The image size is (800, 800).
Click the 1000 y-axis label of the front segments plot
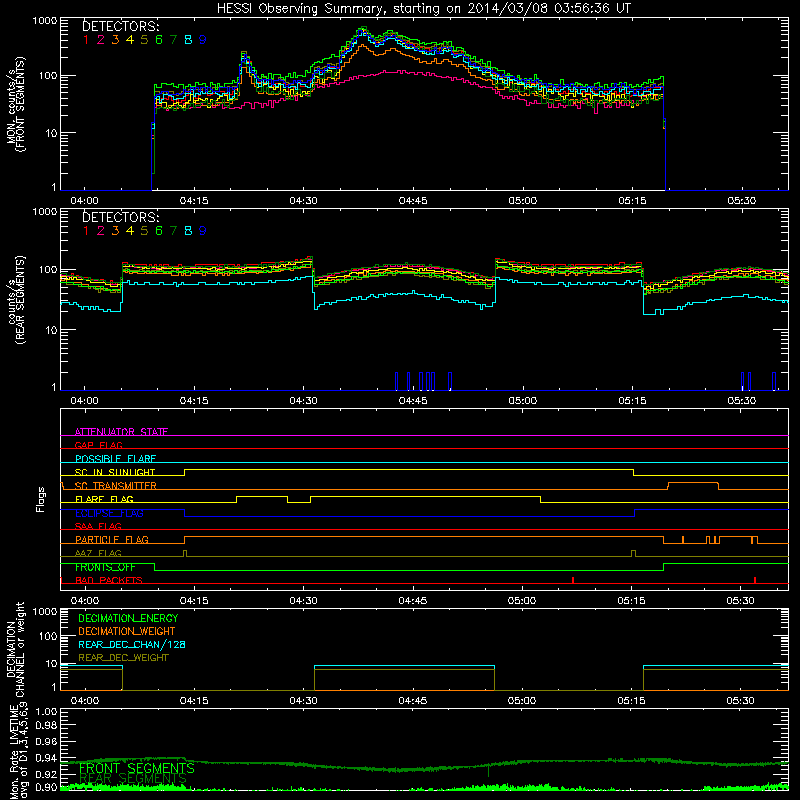click(x=45, y=21)
